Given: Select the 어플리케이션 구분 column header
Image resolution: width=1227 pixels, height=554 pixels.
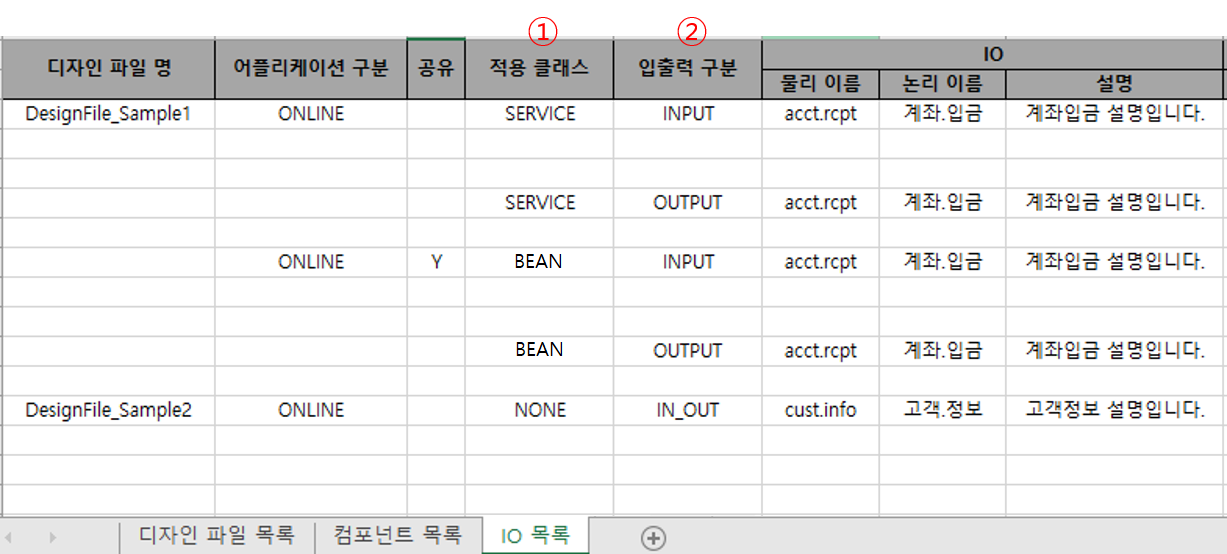Looking at the screenshot, I should point(311,69).
